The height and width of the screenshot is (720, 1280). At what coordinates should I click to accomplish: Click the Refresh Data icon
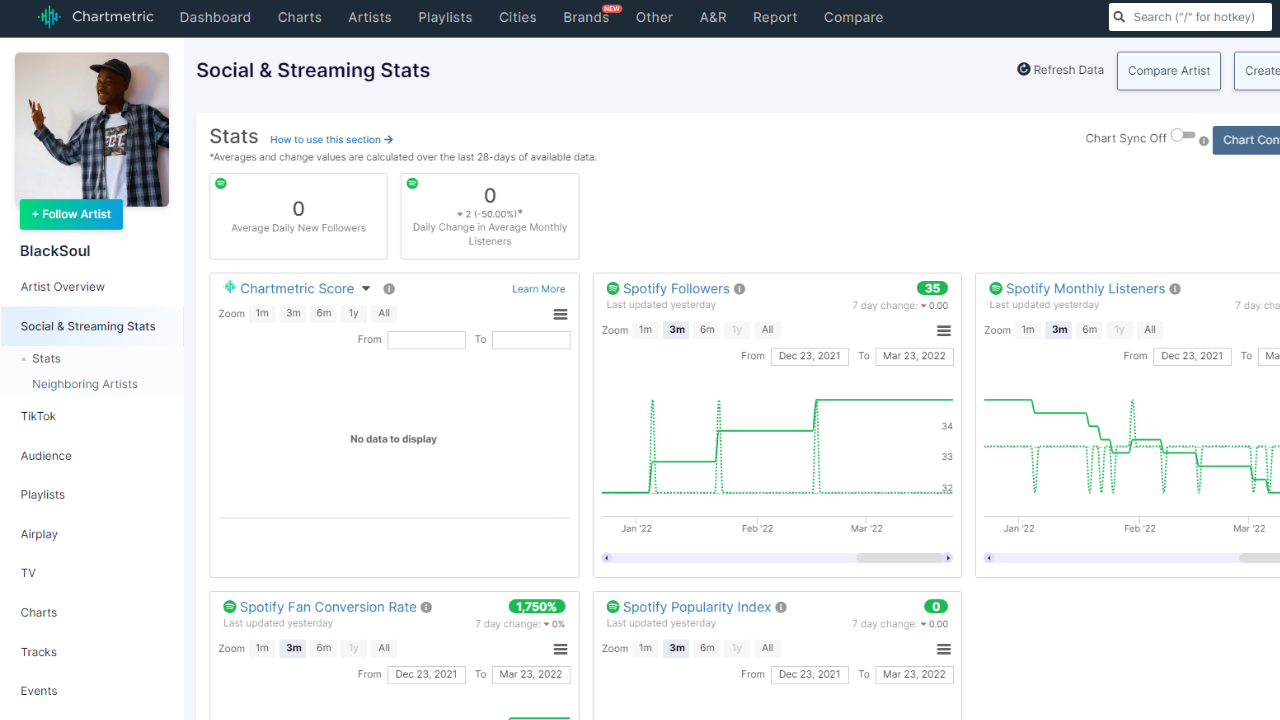click(x=1024, y=69)
